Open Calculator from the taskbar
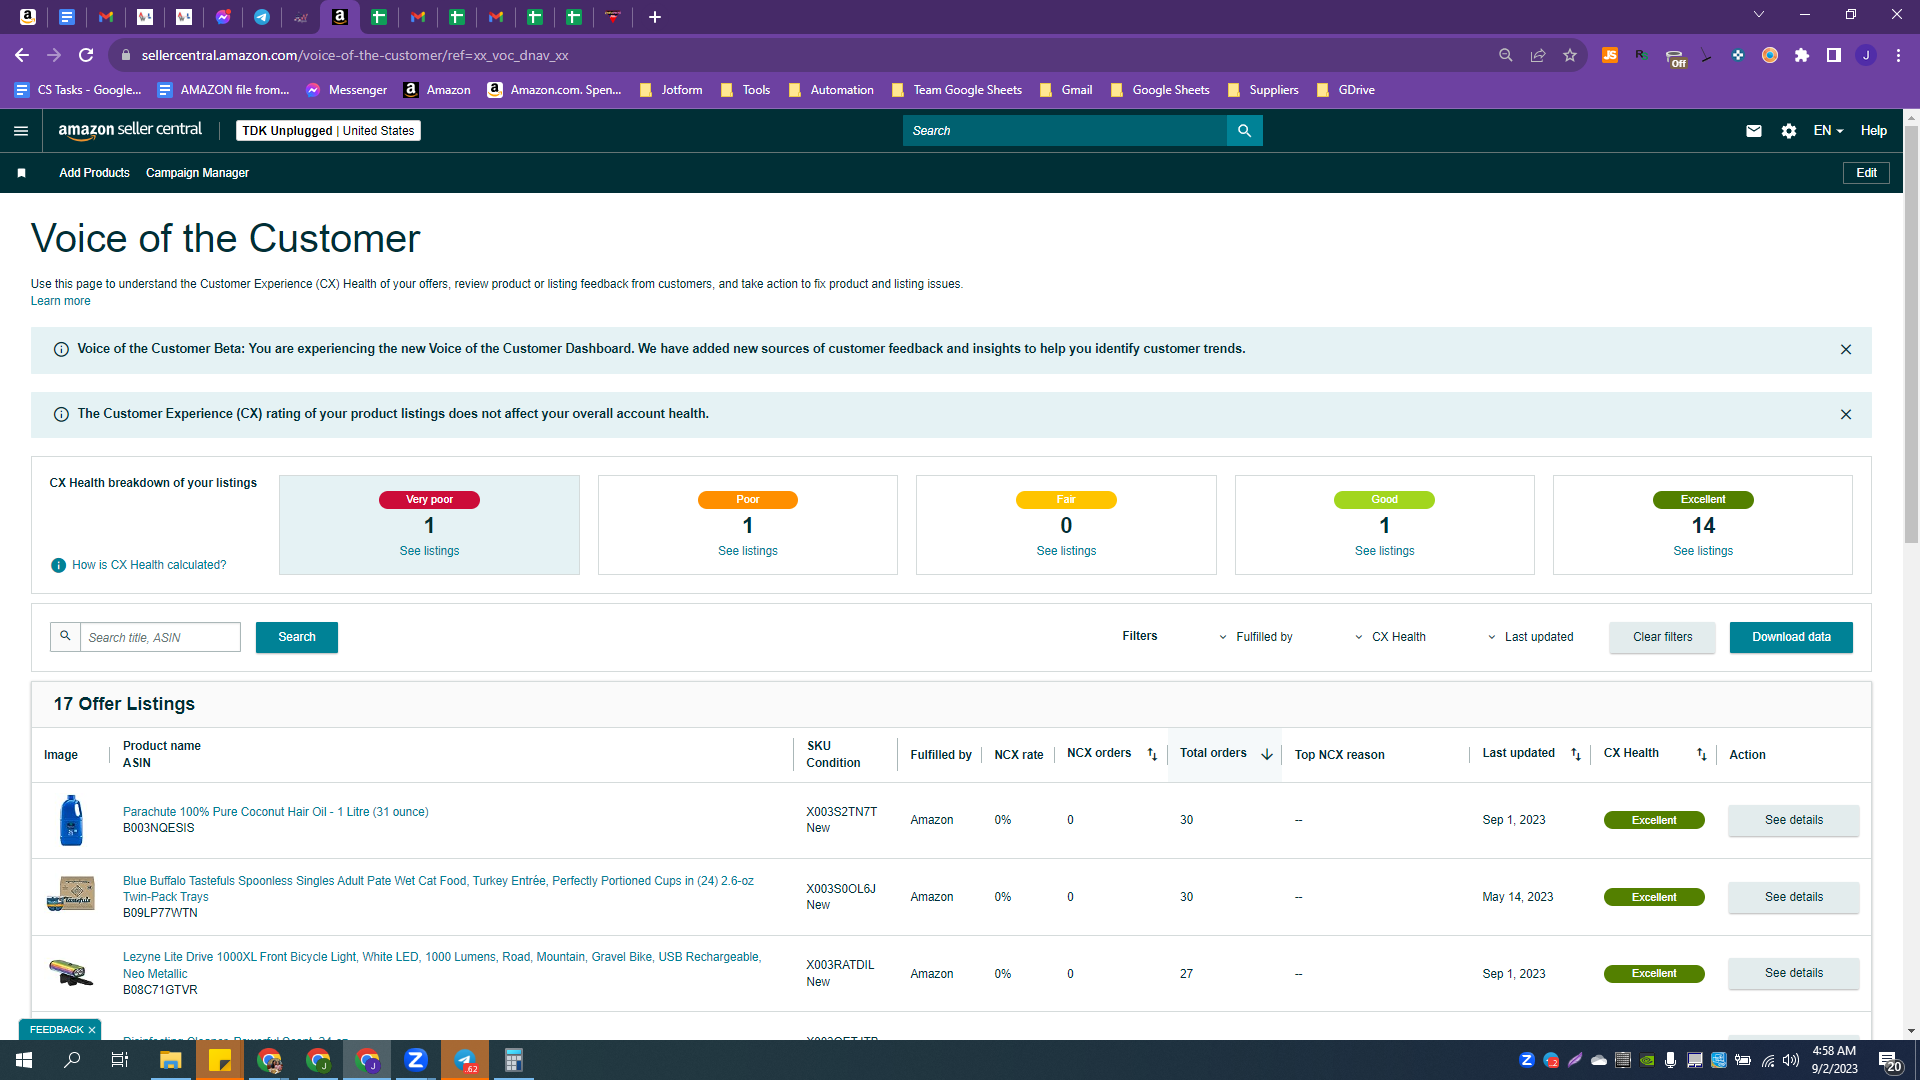1920x1080 pixels. (x=514, y=1060)
